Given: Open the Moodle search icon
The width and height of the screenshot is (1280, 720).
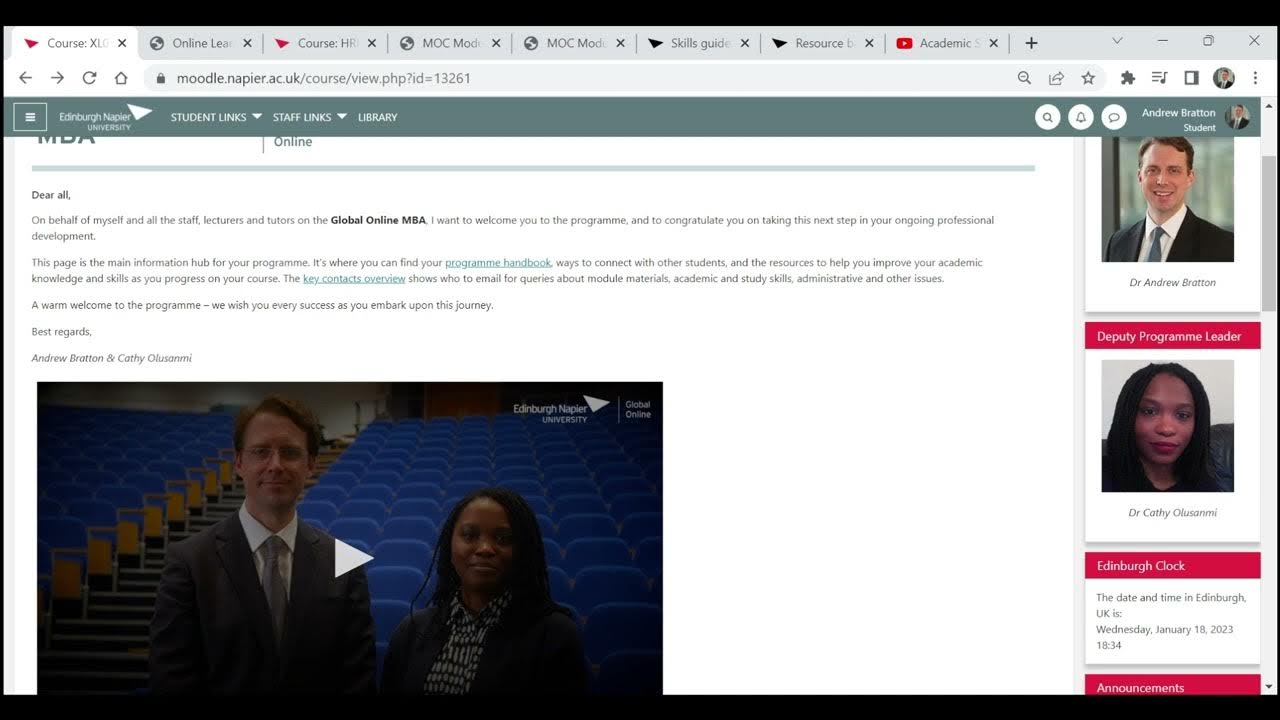Looking at the screenshot, I should pyautogui.click(x=1047, y=117).
